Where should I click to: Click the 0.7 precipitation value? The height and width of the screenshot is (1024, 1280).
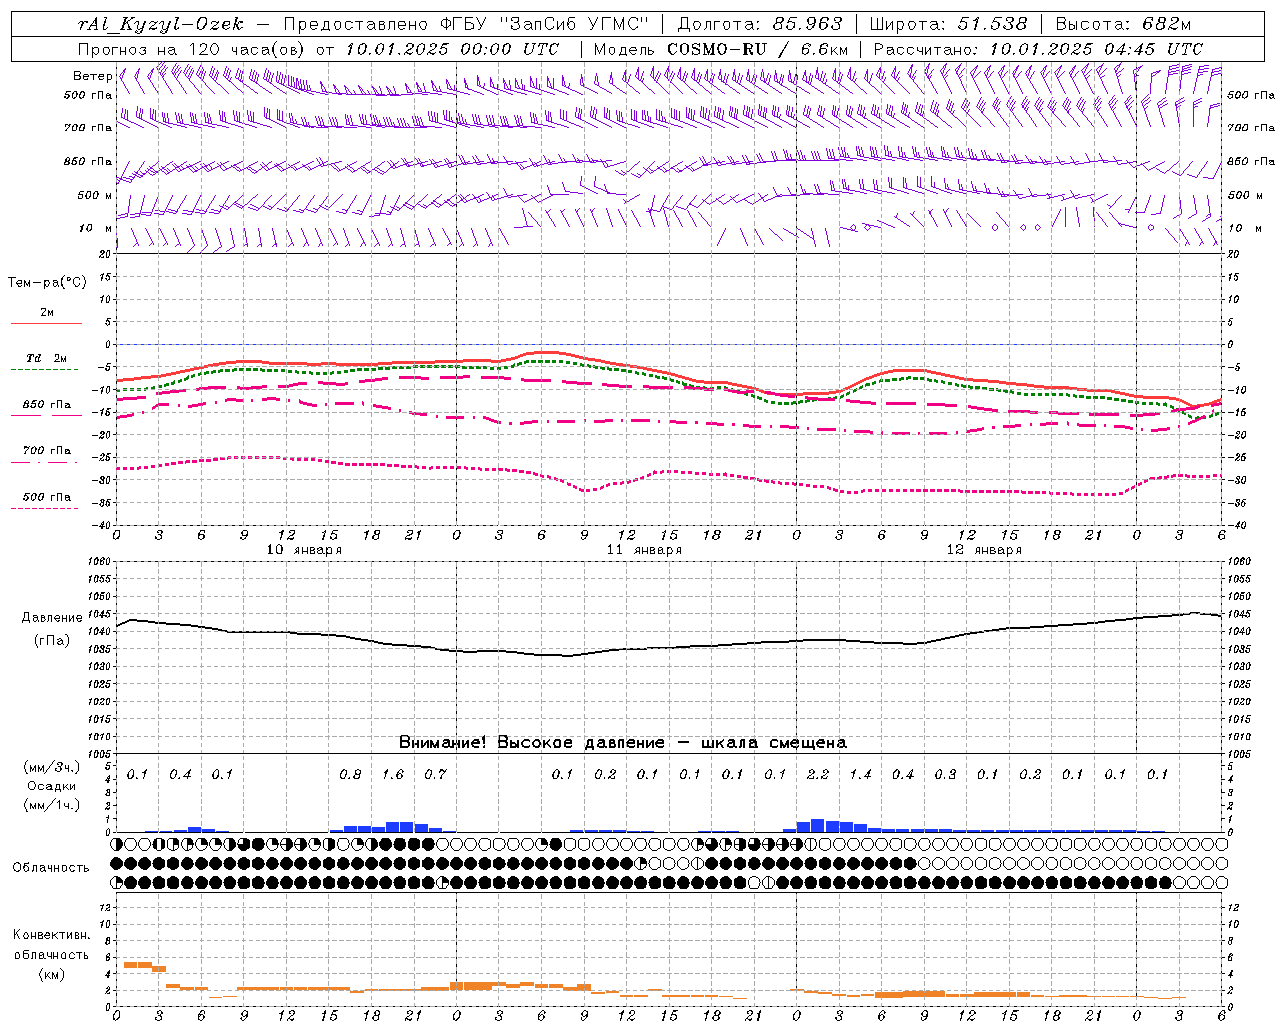coord(435,775)
